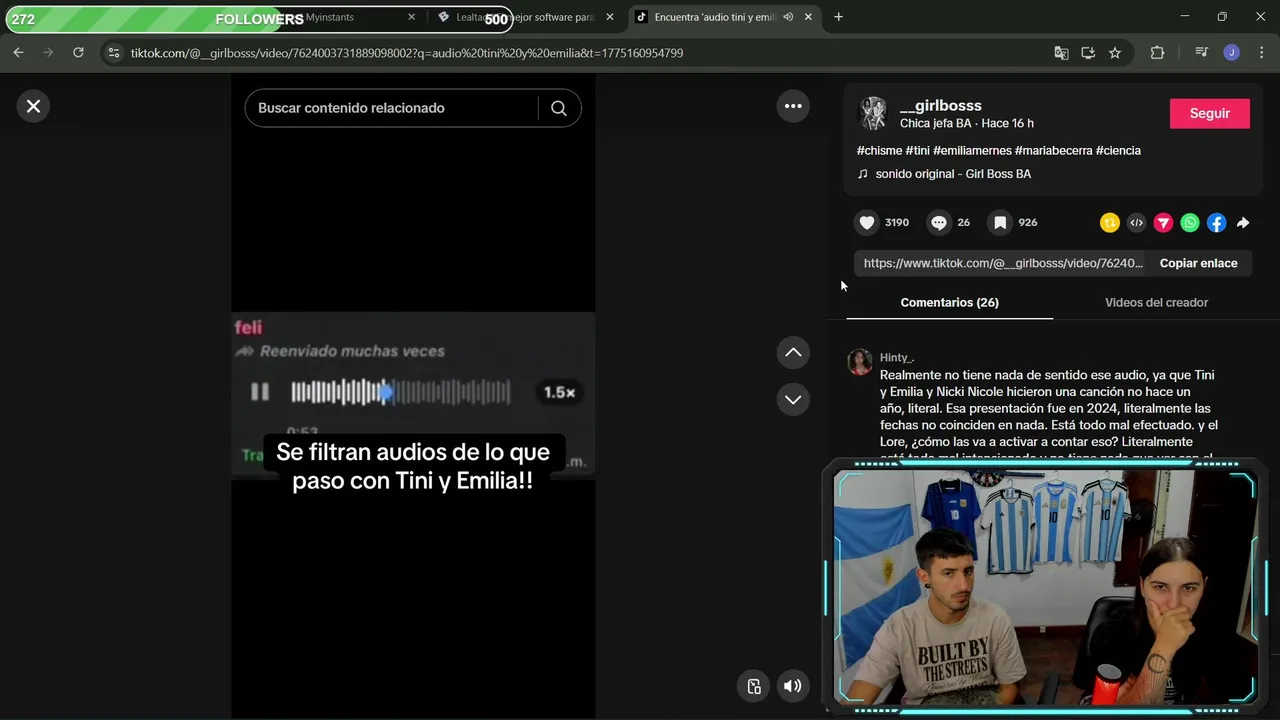Click install app icon in address bar

click(1088, 53)
